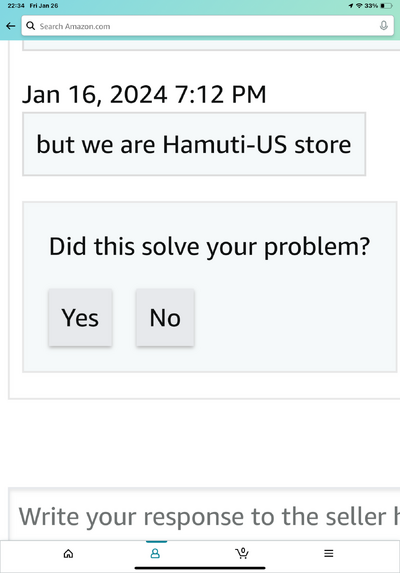Viewport: 400px width, 573px height.
Task: Tap the battery status icon
Action: tap(386, 6)
